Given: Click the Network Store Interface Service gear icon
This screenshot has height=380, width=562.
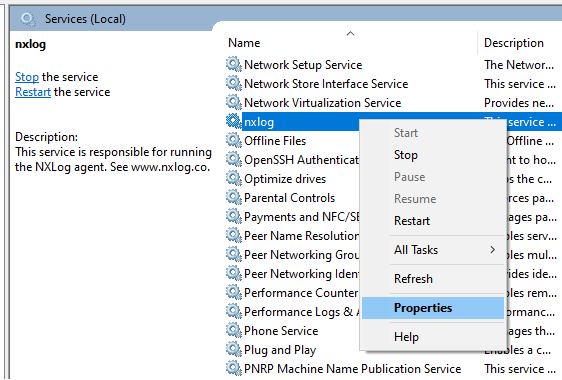Looking at the screenshot, I should pos(234,84).
